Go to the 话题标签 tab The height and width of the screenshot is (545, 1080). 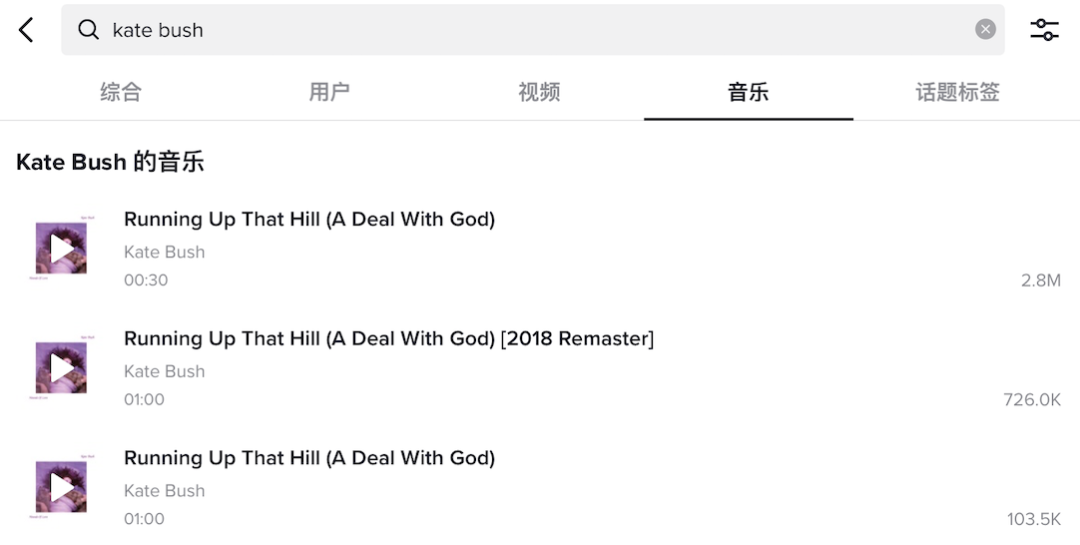[x=957, y=93]
